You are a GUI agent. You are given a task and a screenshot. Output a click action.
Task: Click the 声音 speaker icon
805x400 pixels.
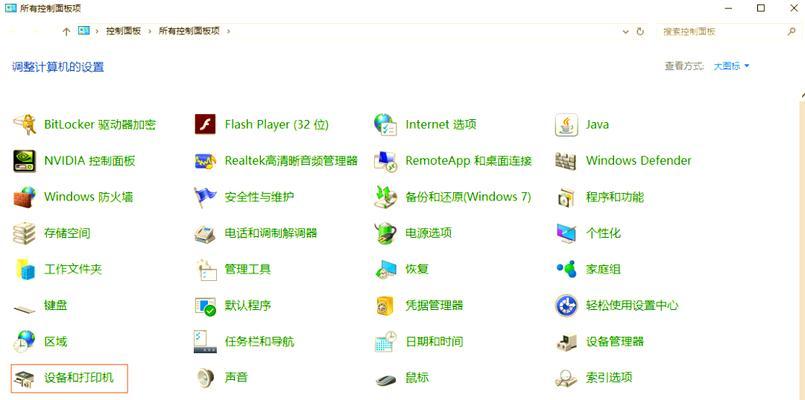point(206,378)
